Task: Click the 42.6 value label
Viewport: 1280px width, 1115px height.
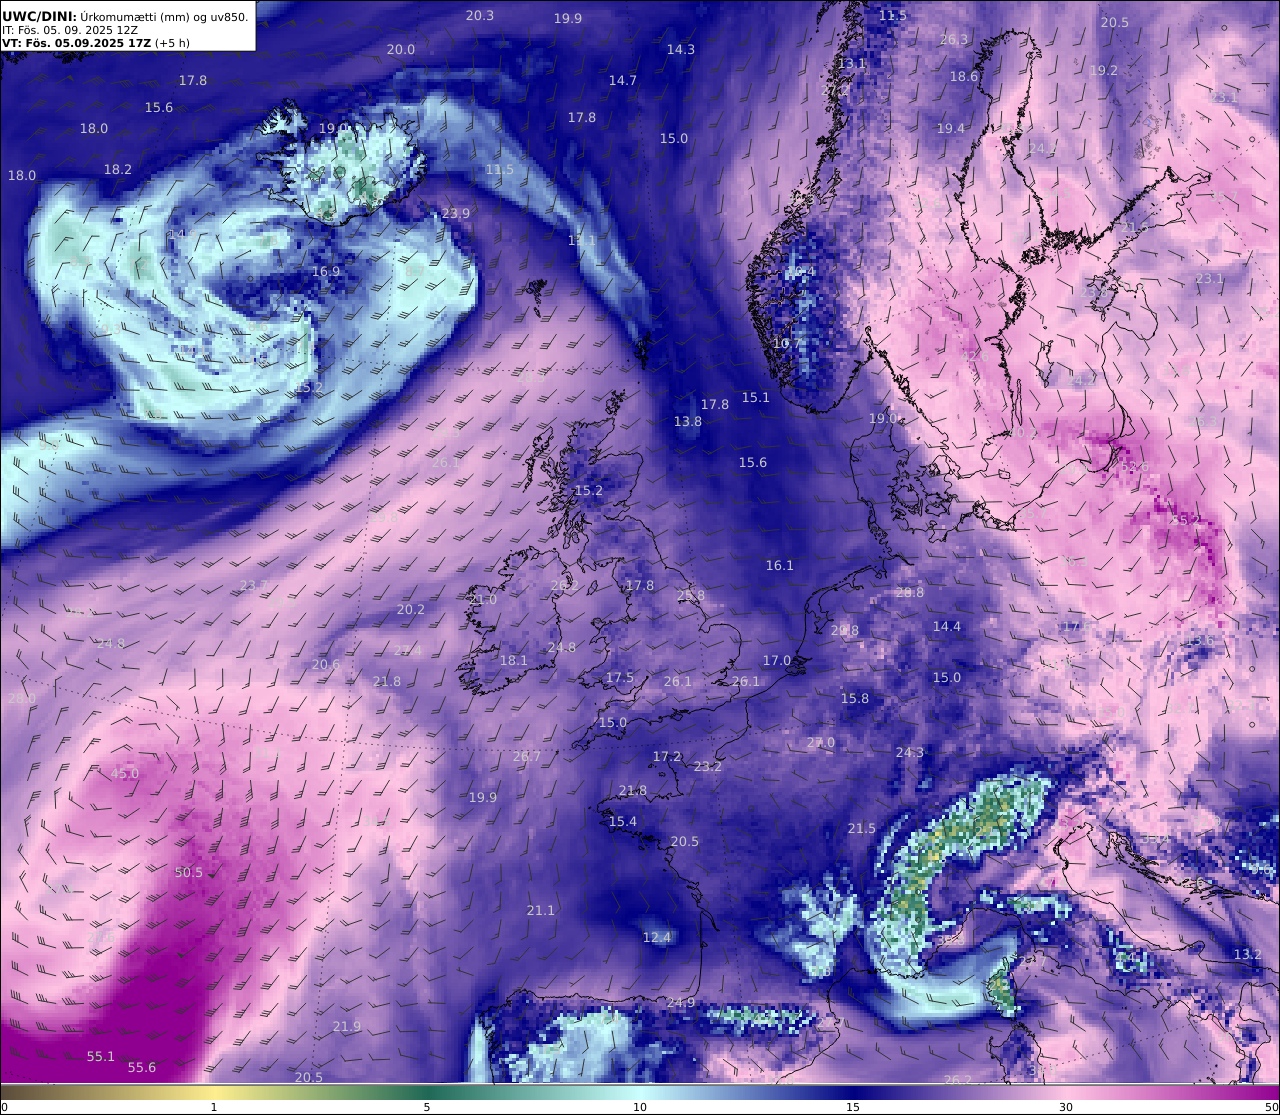Action: click(x=975, y=357)
